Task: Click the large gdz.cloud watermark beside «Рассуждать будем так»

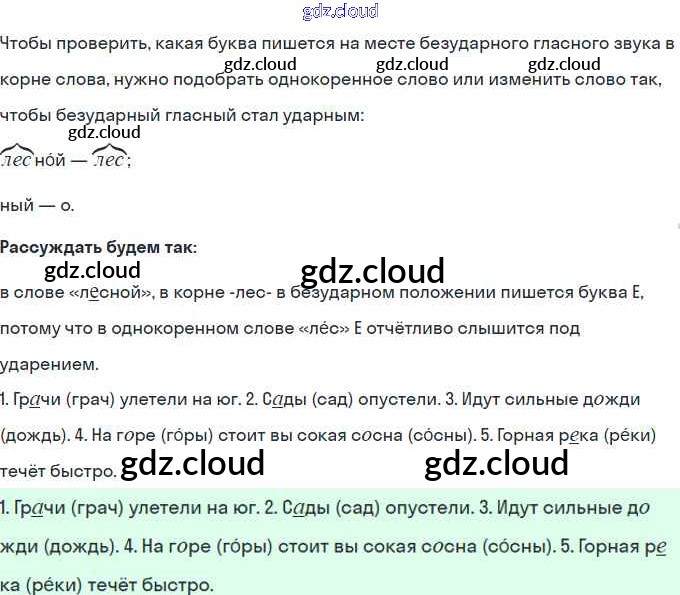Action: [372, 271]
